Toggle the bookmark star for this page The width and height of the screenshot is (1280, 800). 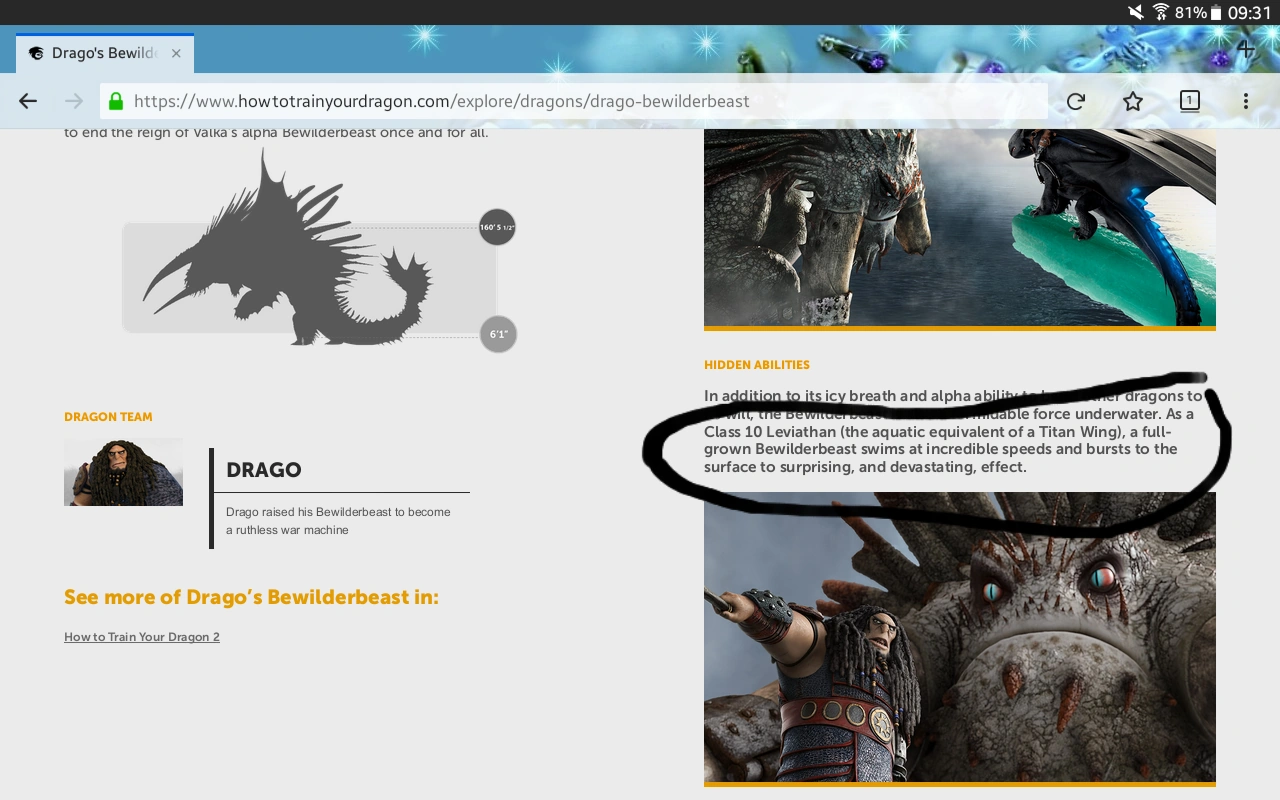(x=1132, y=100)
